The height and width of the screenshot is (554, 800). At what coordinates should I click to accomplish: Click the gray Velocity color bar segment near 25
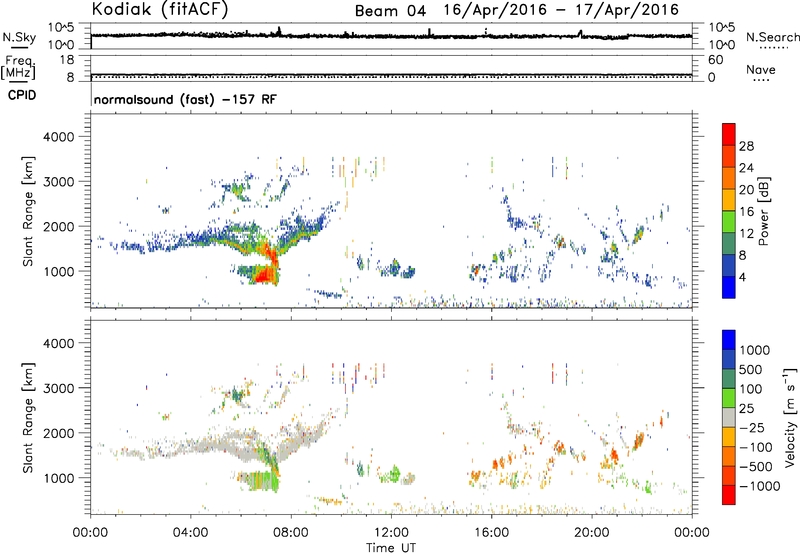tap(729, 417)
